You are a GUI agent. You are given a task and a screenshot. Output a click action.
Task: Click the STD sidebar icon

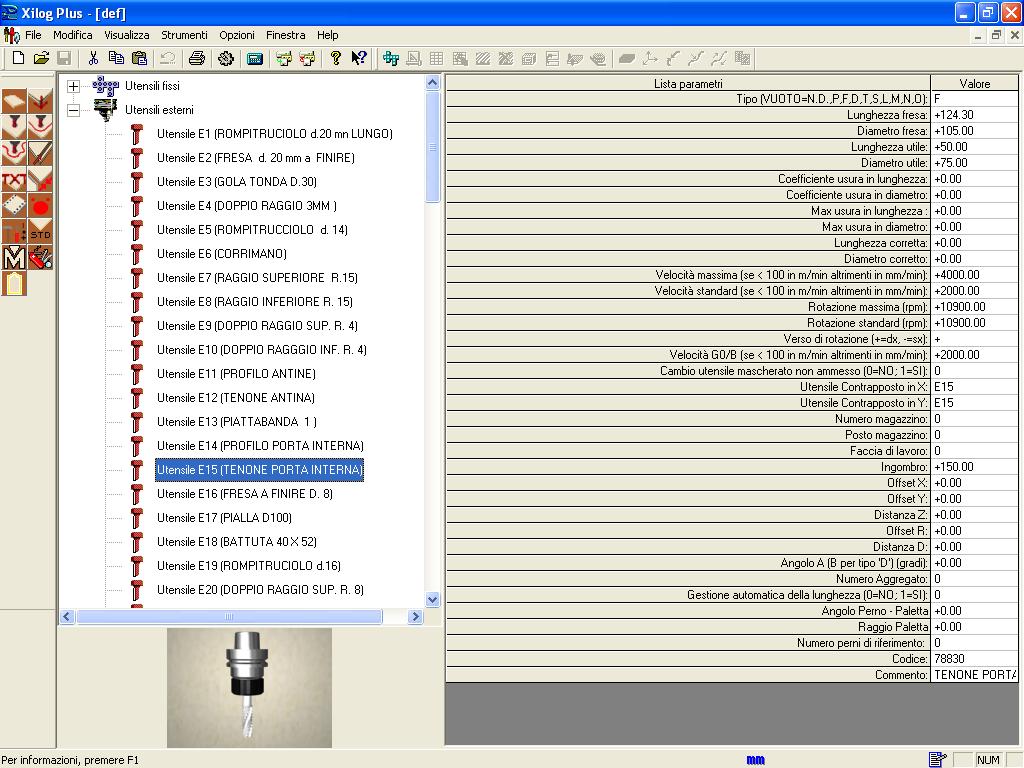[x=40, y=232]
